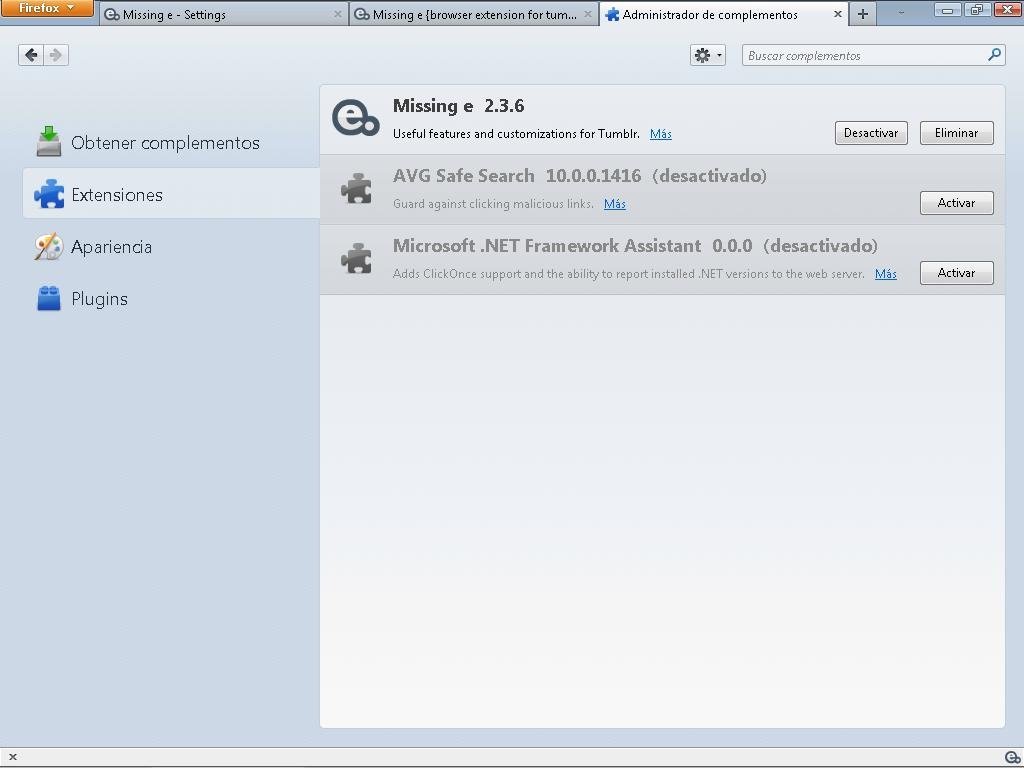This screenshot has width=1024, height=768.
Task: Open Obtener complementos section
Action: (171, 142)
